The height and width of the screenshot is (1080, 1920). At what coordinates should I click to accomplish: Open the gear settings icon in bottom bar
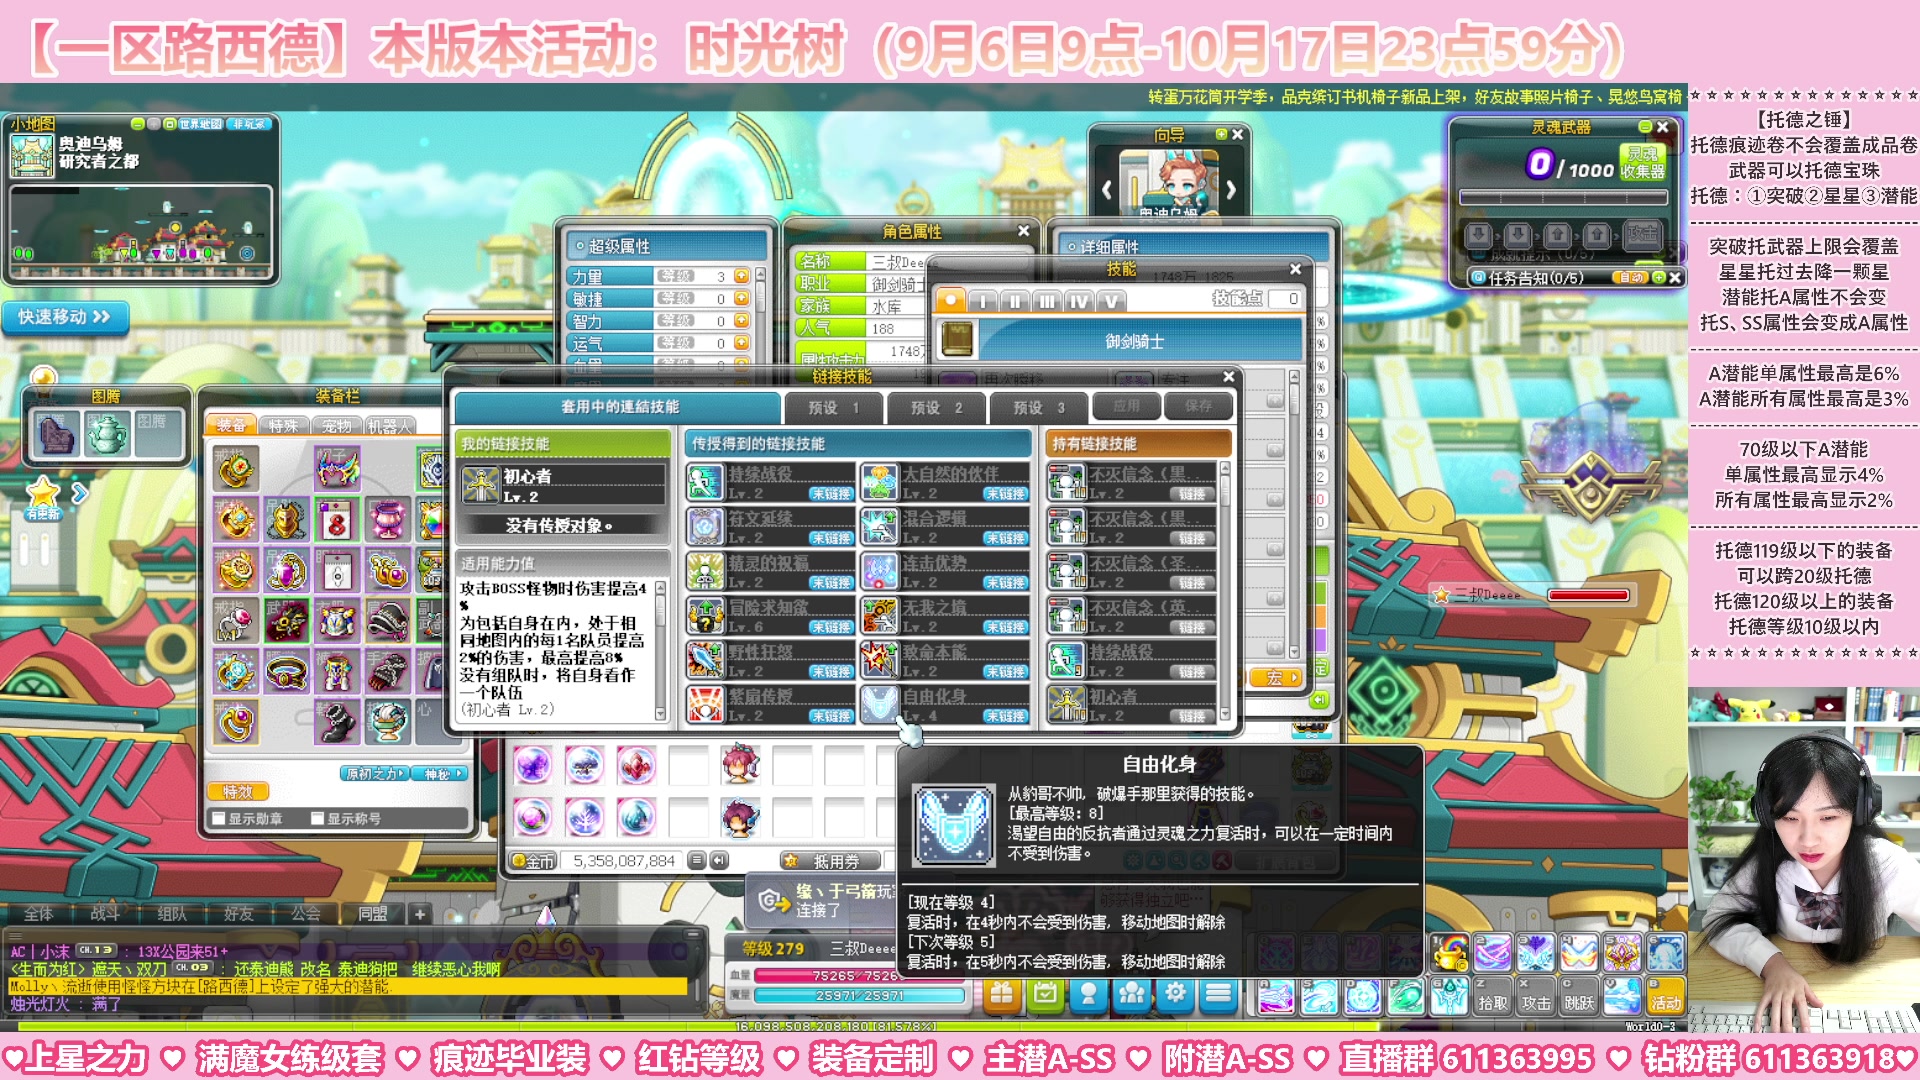pos(1176,994)
